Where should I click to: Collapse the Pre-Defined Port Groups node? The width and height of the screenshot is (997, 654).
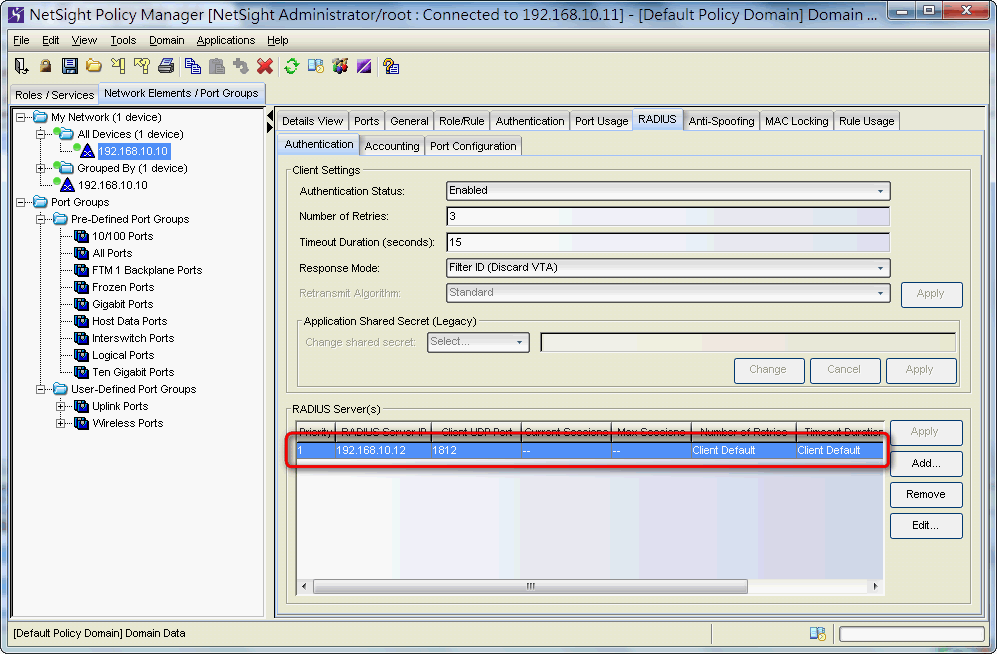pos(41,219)
